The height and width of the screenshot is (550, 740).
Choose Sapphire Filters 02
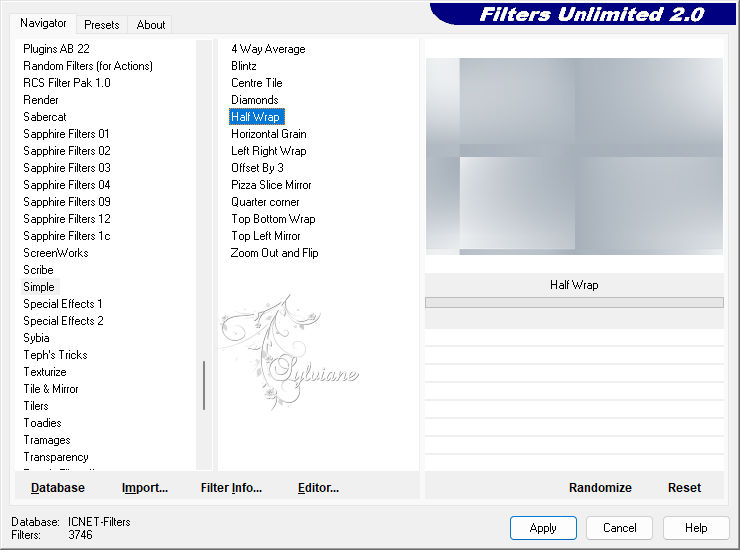click(x=67, y=151)
